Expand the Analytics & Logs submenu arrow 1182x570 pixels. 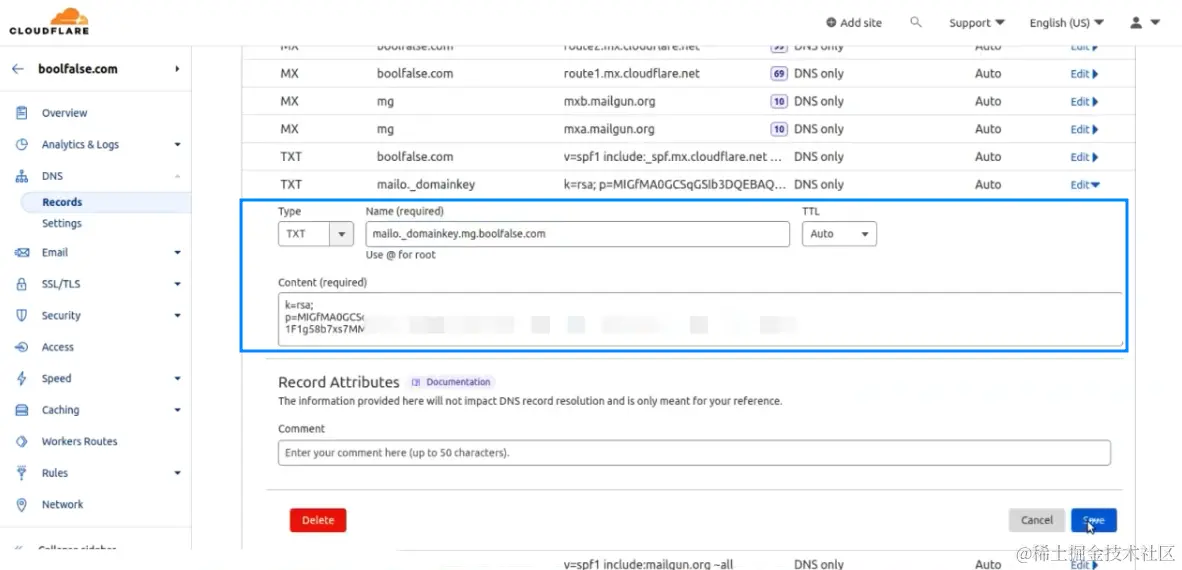[177, 145]
